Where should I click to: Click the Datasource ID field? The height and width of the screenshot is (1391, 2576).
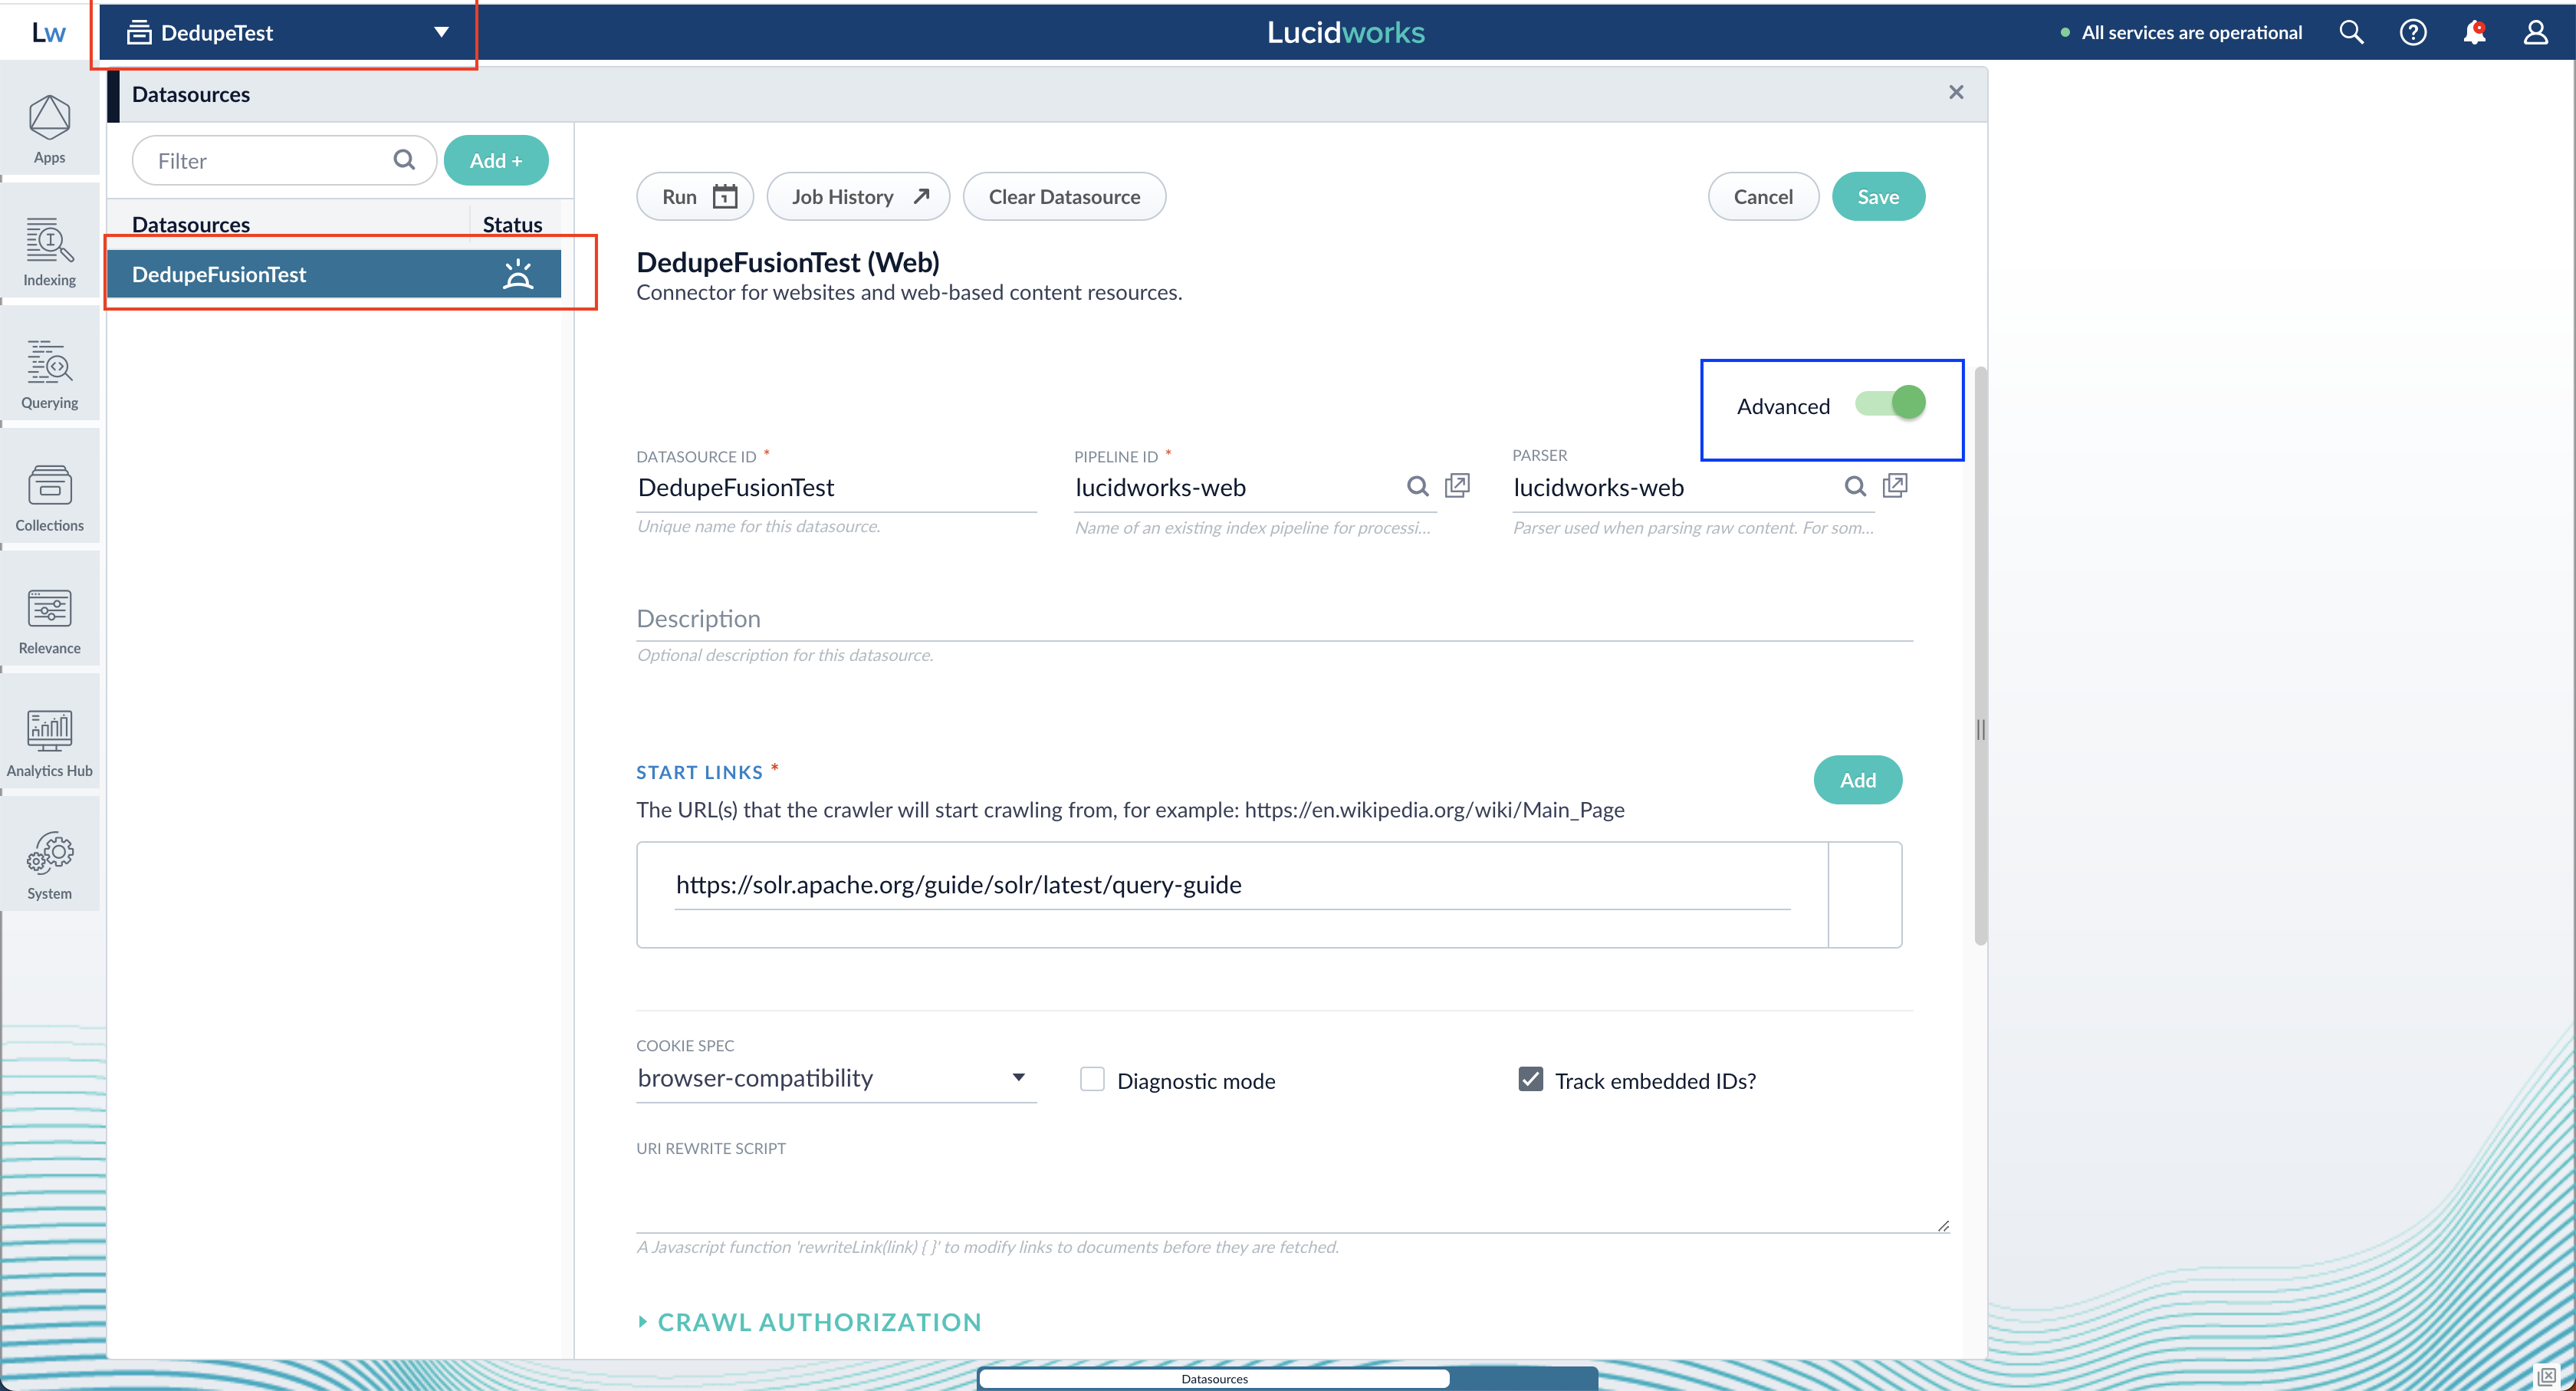tap(836, 488)
